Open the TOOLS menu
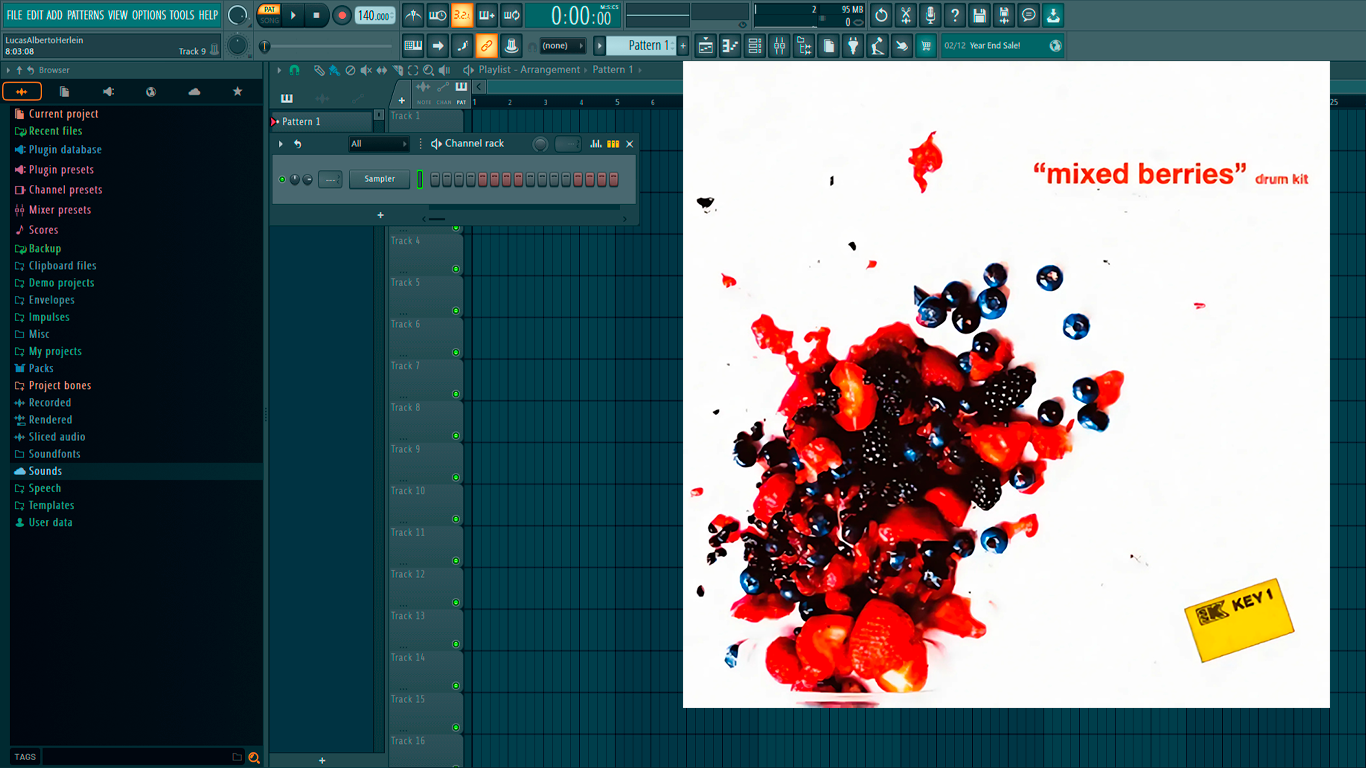The height and width of the screenshot is (768, 1366). tap(182, 15)
